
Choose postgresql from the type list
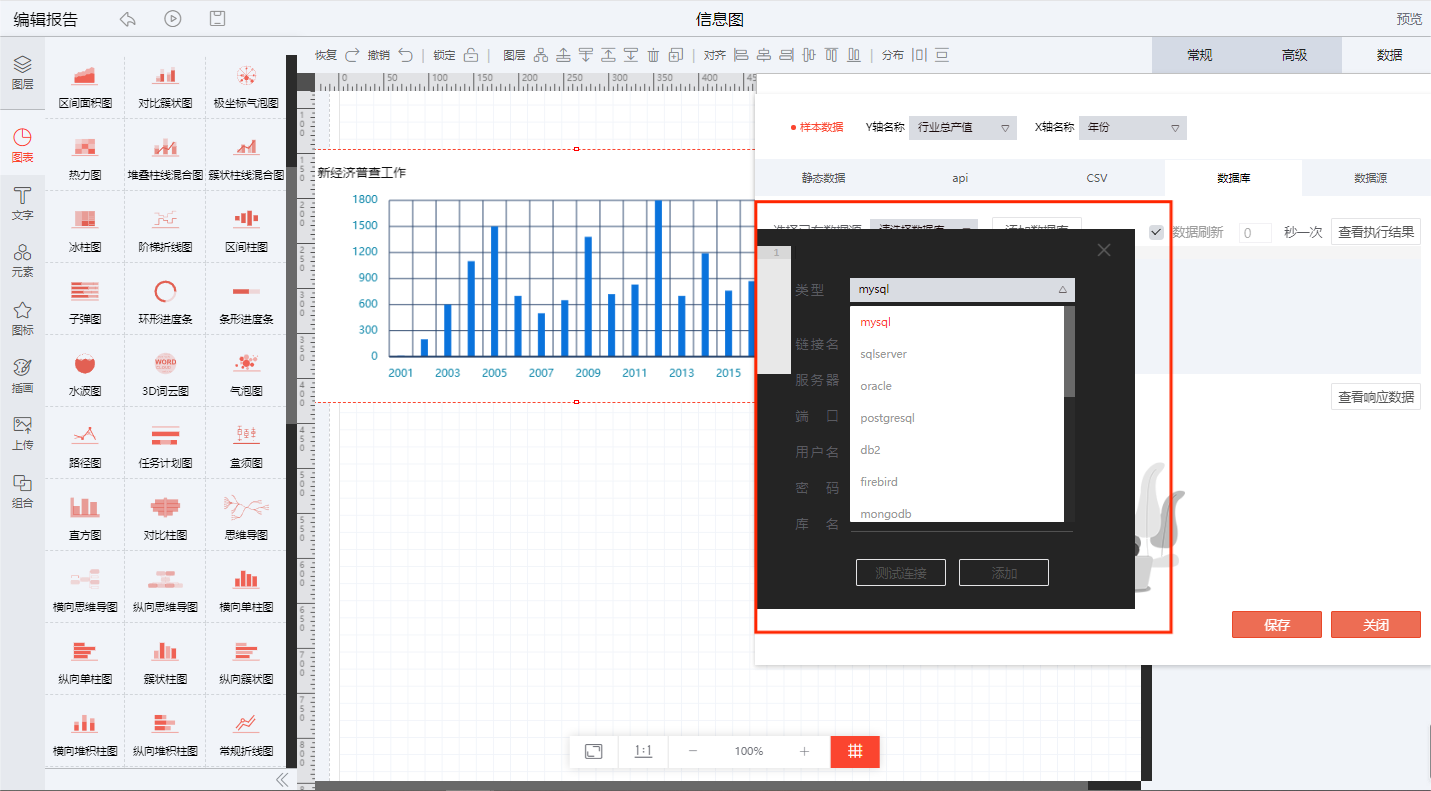[x=957, y=418]
